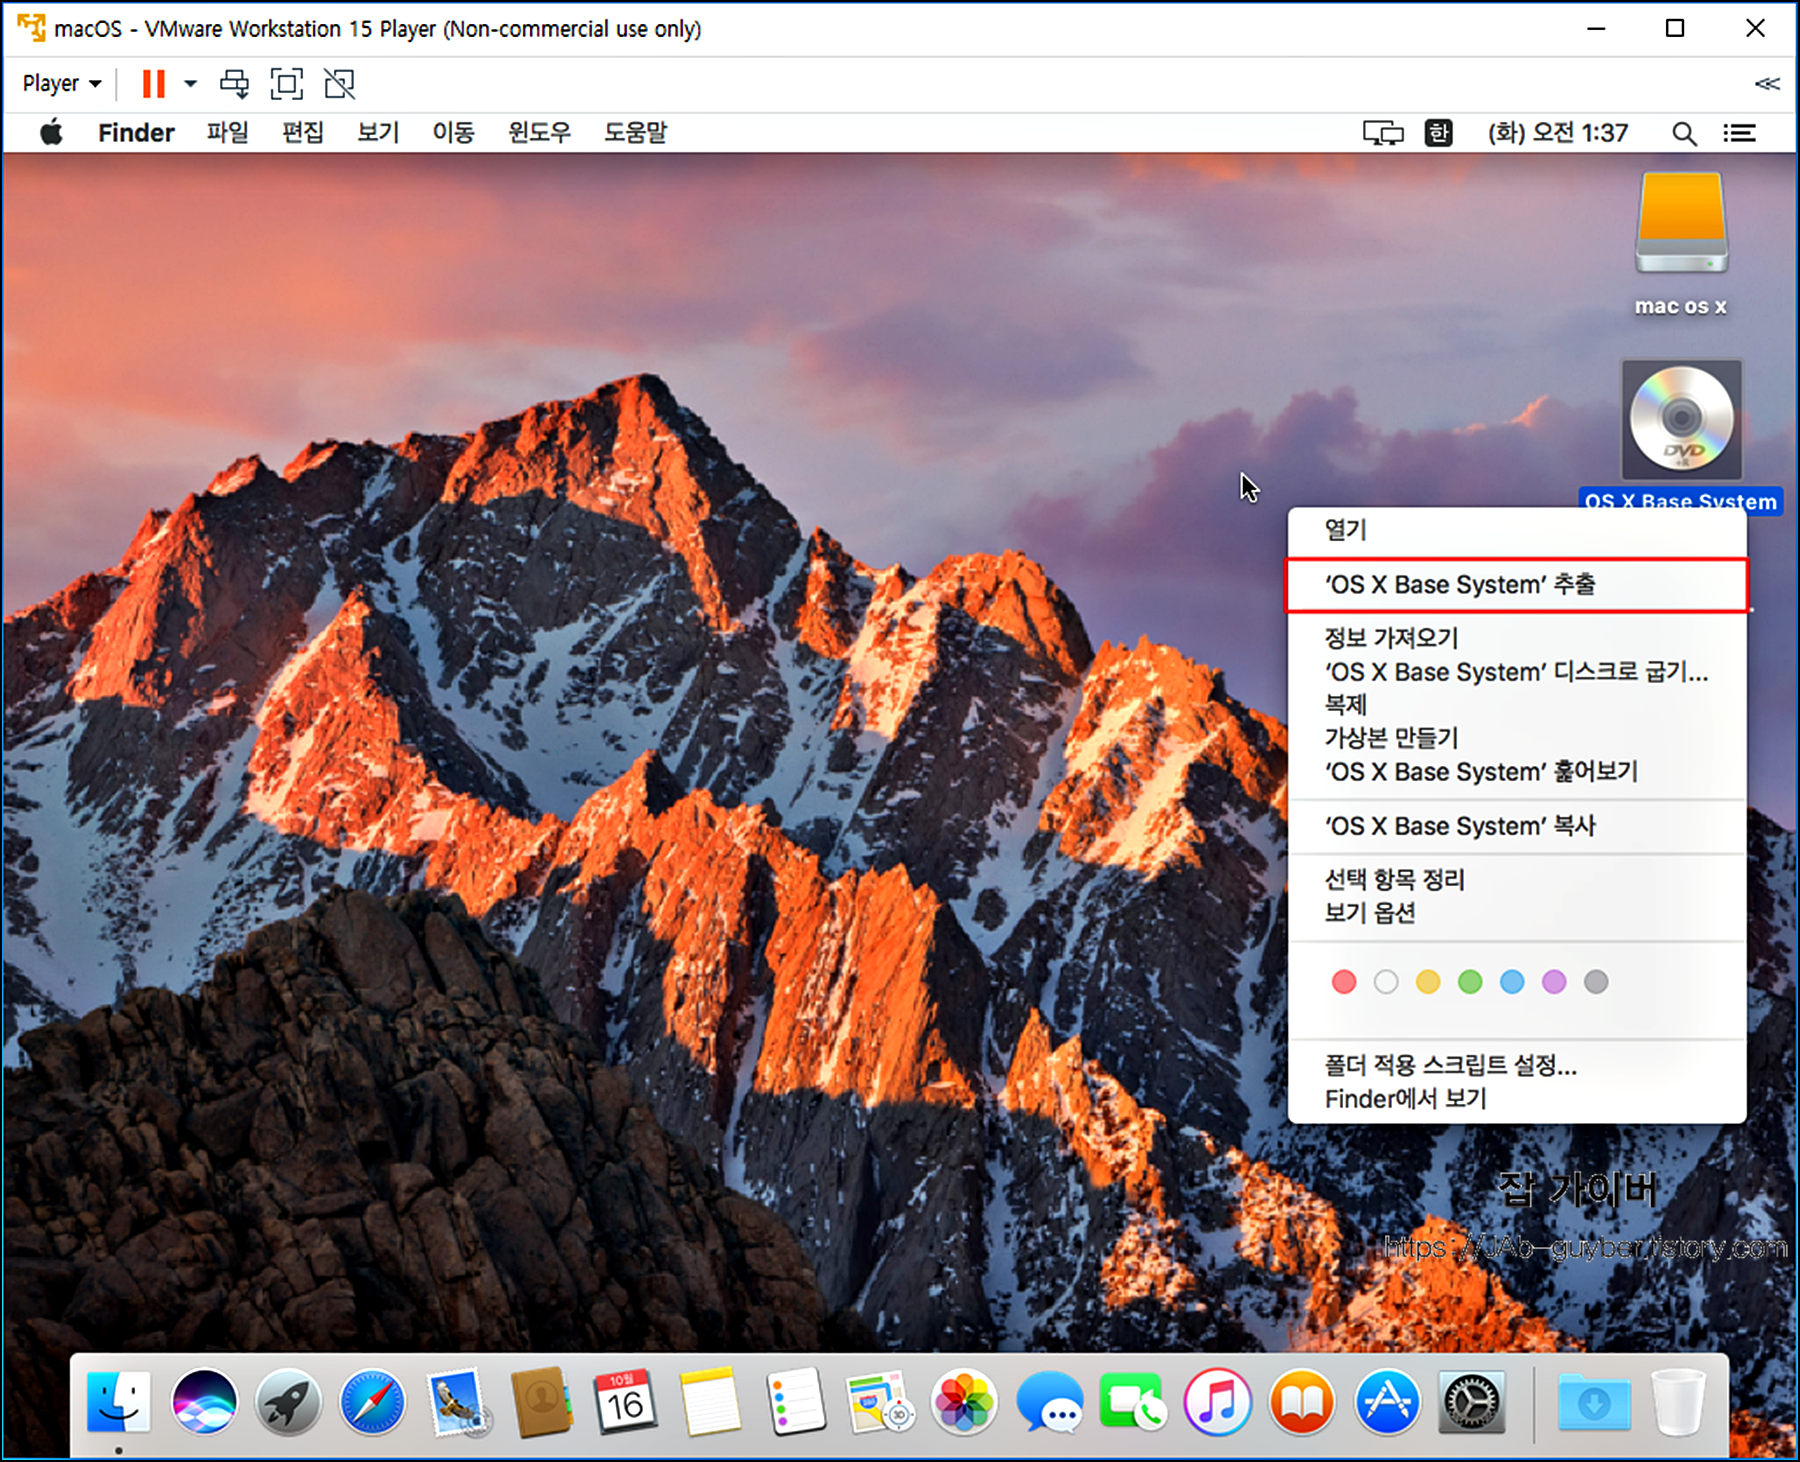
Task: Open power options arrow beside pause
Action: click(190, 84)
